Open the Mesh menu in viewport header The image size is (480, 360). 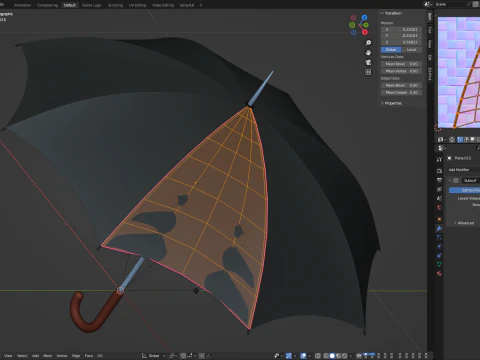tap(47, 356)
